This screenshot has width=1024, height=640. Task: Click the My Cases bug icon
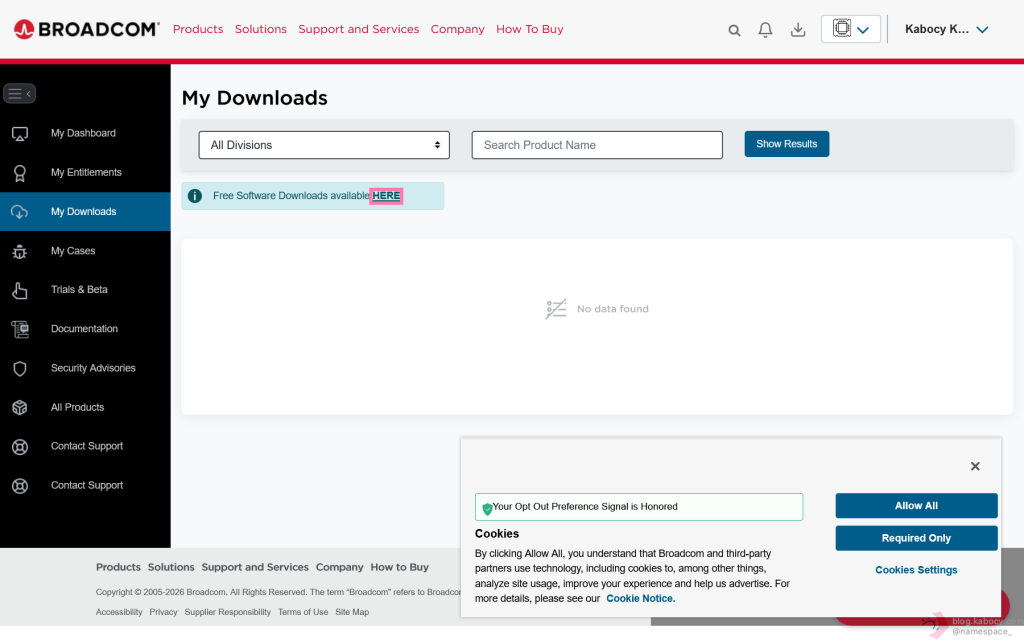click(19, 251)
